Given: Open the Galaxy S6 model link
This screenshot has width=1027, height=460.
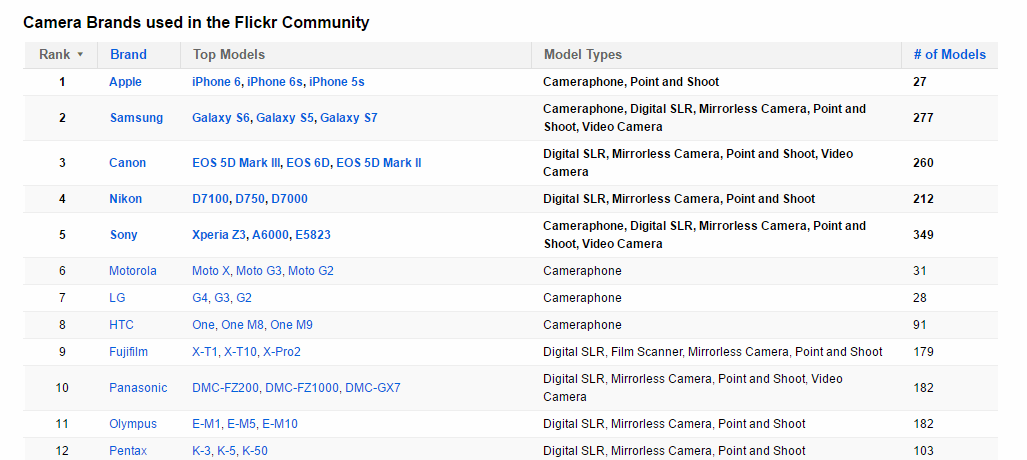Looking at the screenshot, I should [x=221, y=118].
